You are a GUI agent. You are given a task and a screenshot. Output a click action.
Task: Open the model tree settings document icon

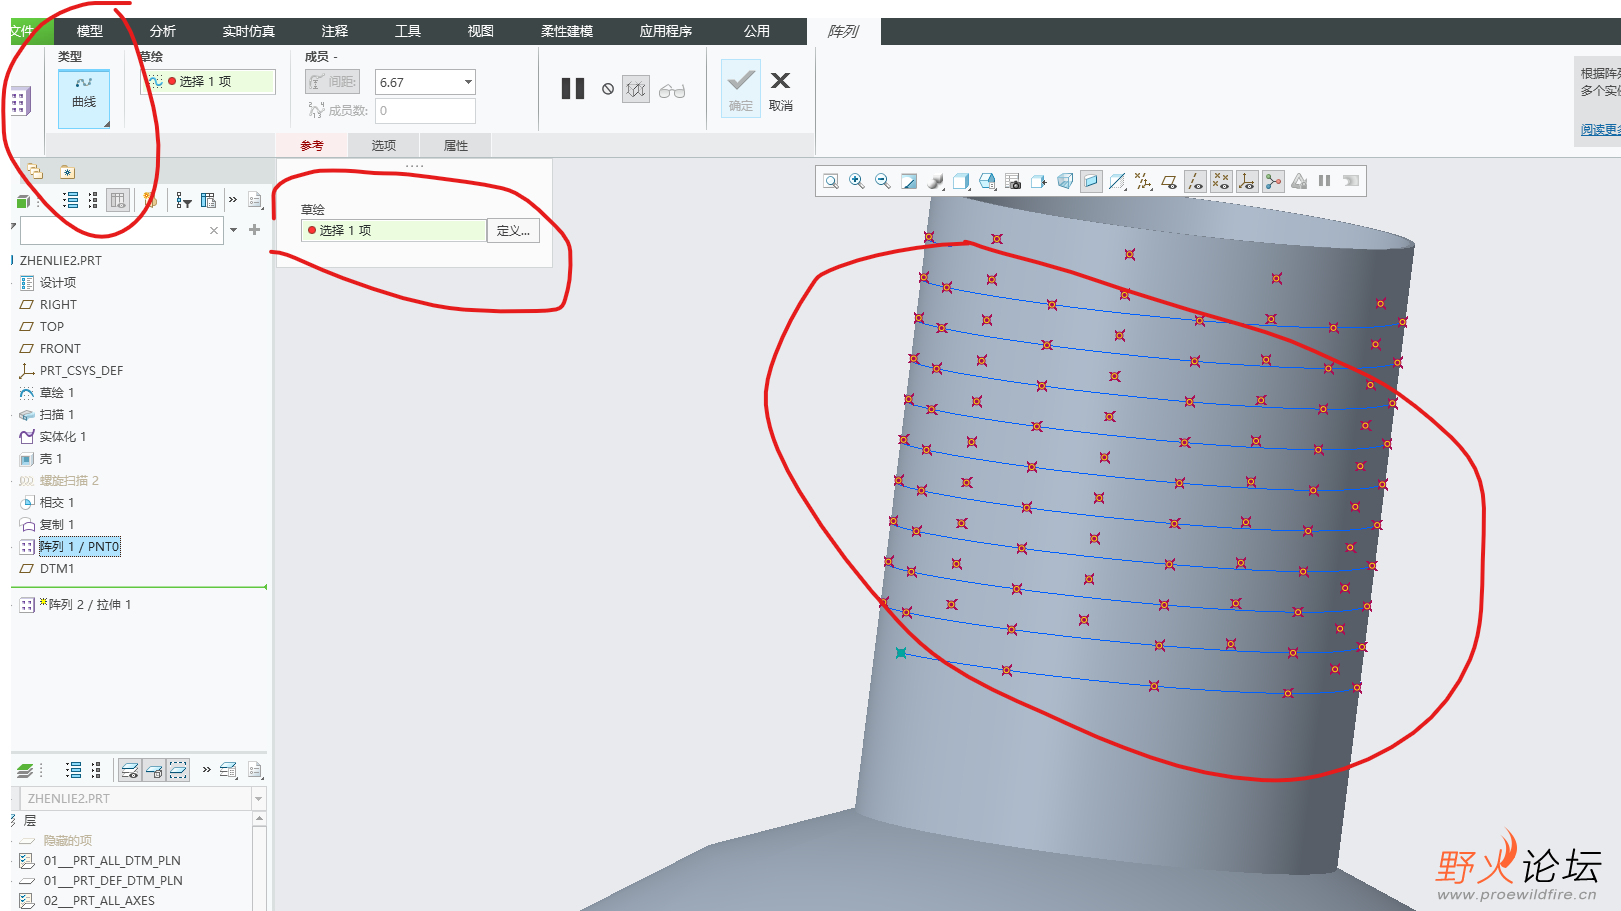[255, 201]
